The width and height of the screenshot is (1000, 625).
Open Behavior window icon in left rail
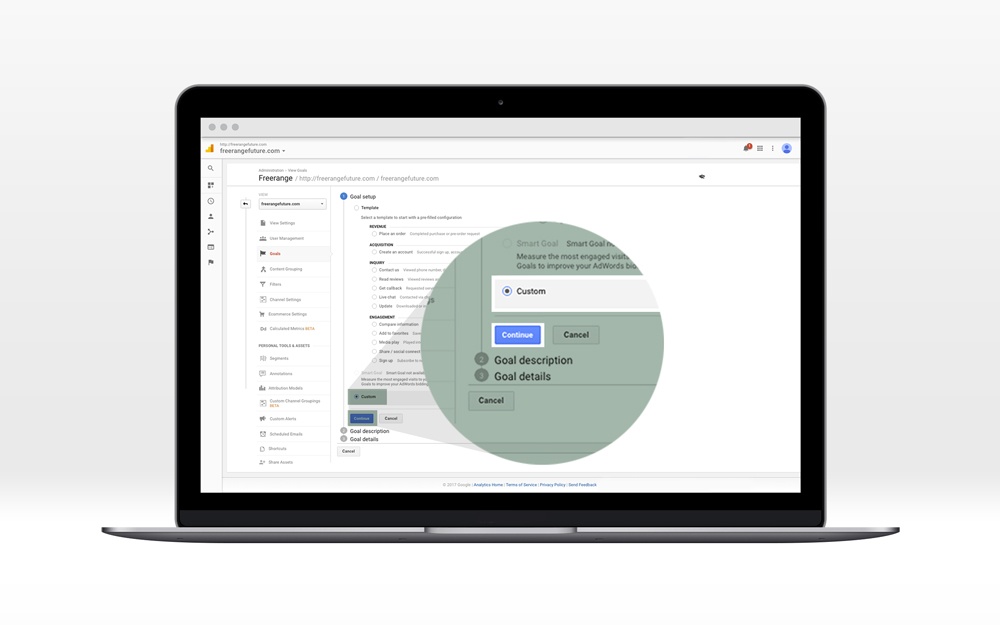(x=210, y=247)
